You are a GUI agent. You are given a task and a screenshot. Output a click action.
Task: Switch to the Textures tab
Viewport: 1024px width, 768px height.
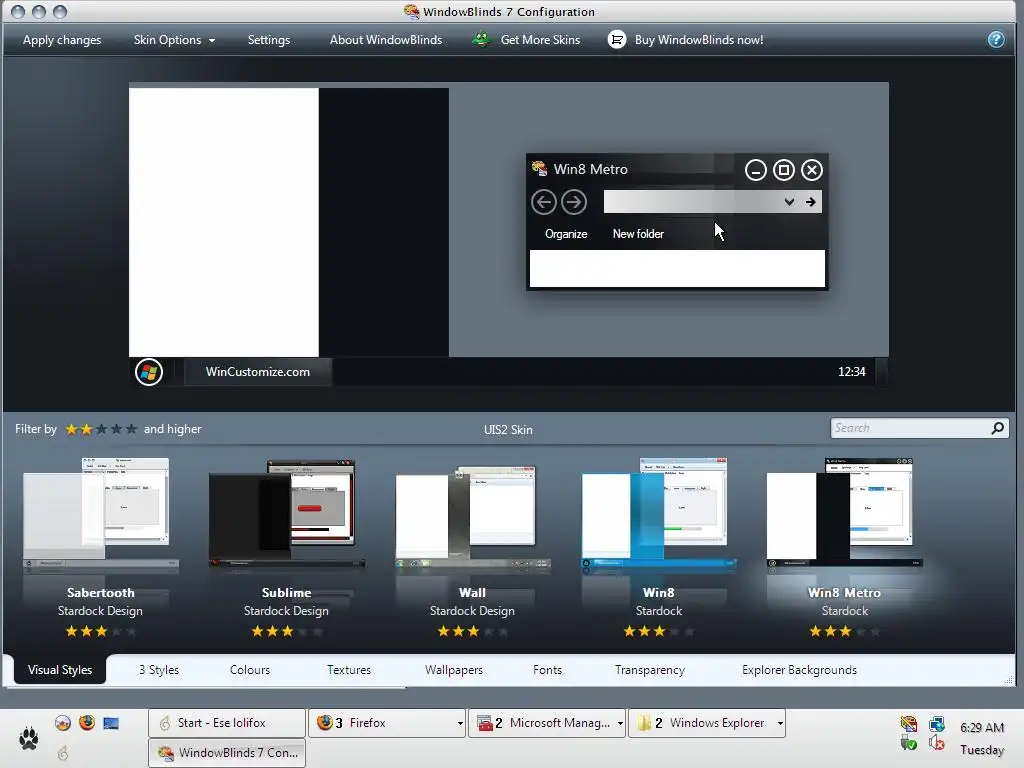click(349, 669)
